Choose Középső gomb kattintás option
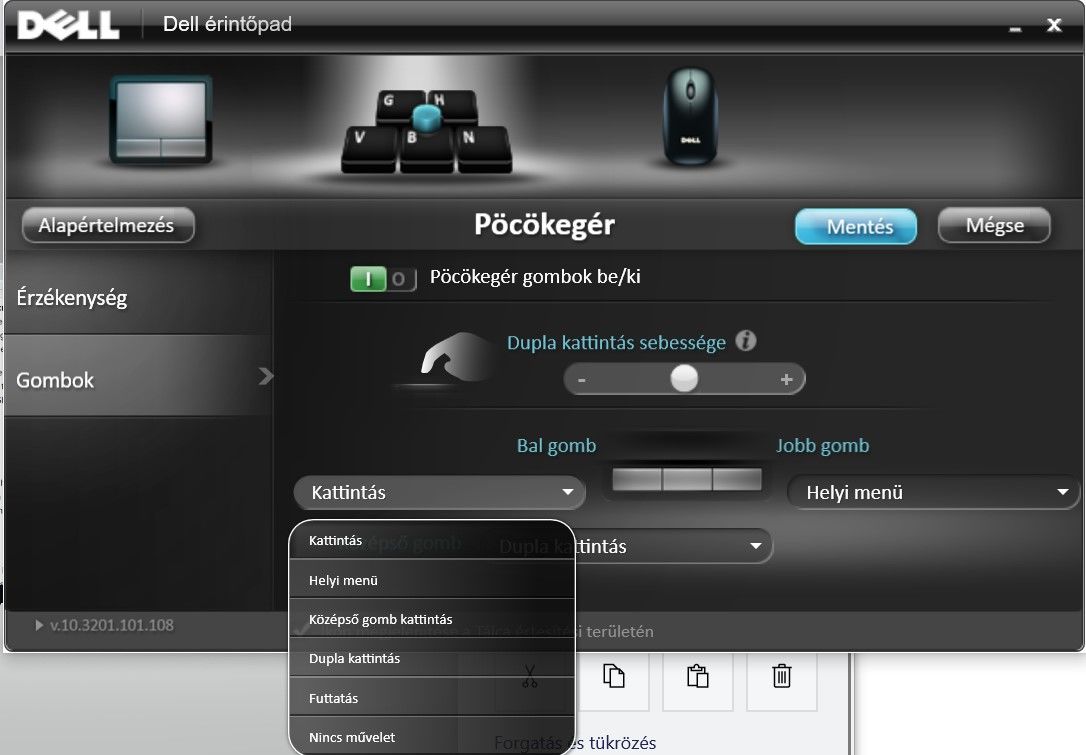Viewport: 1086px width, 755px height. click(x=432, y=619)
